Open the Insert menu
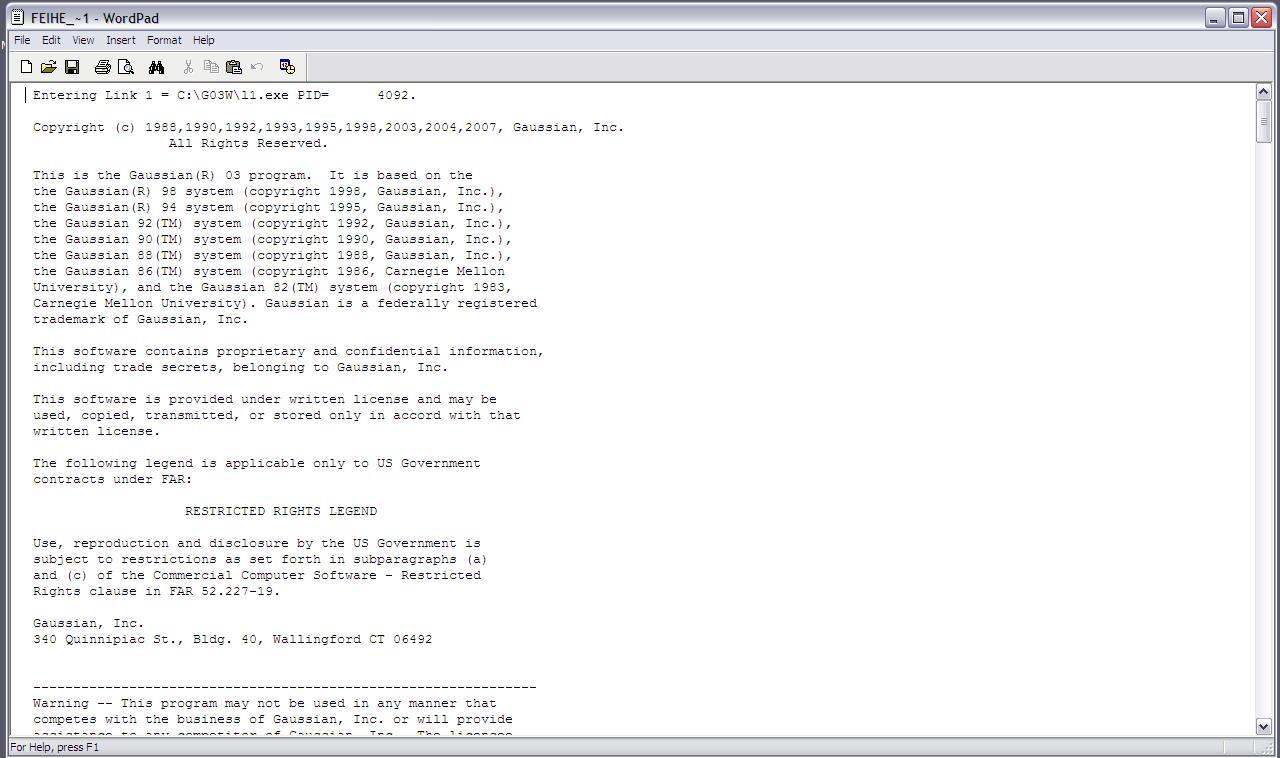 (121, 40)
